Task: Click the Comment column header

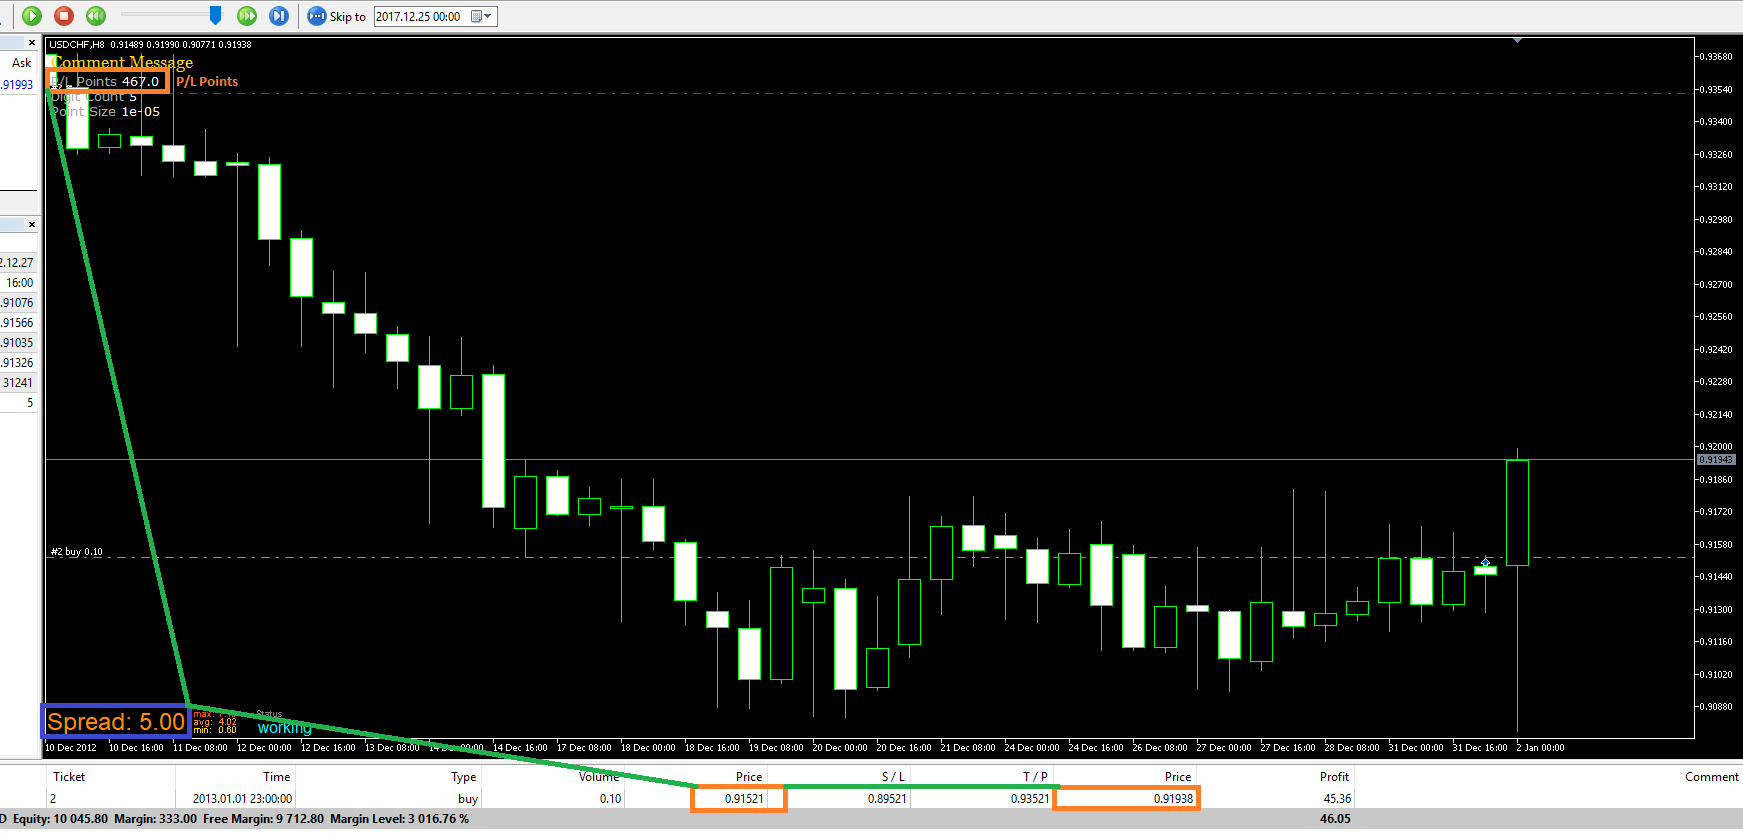Action: [x=1711, y=777]
